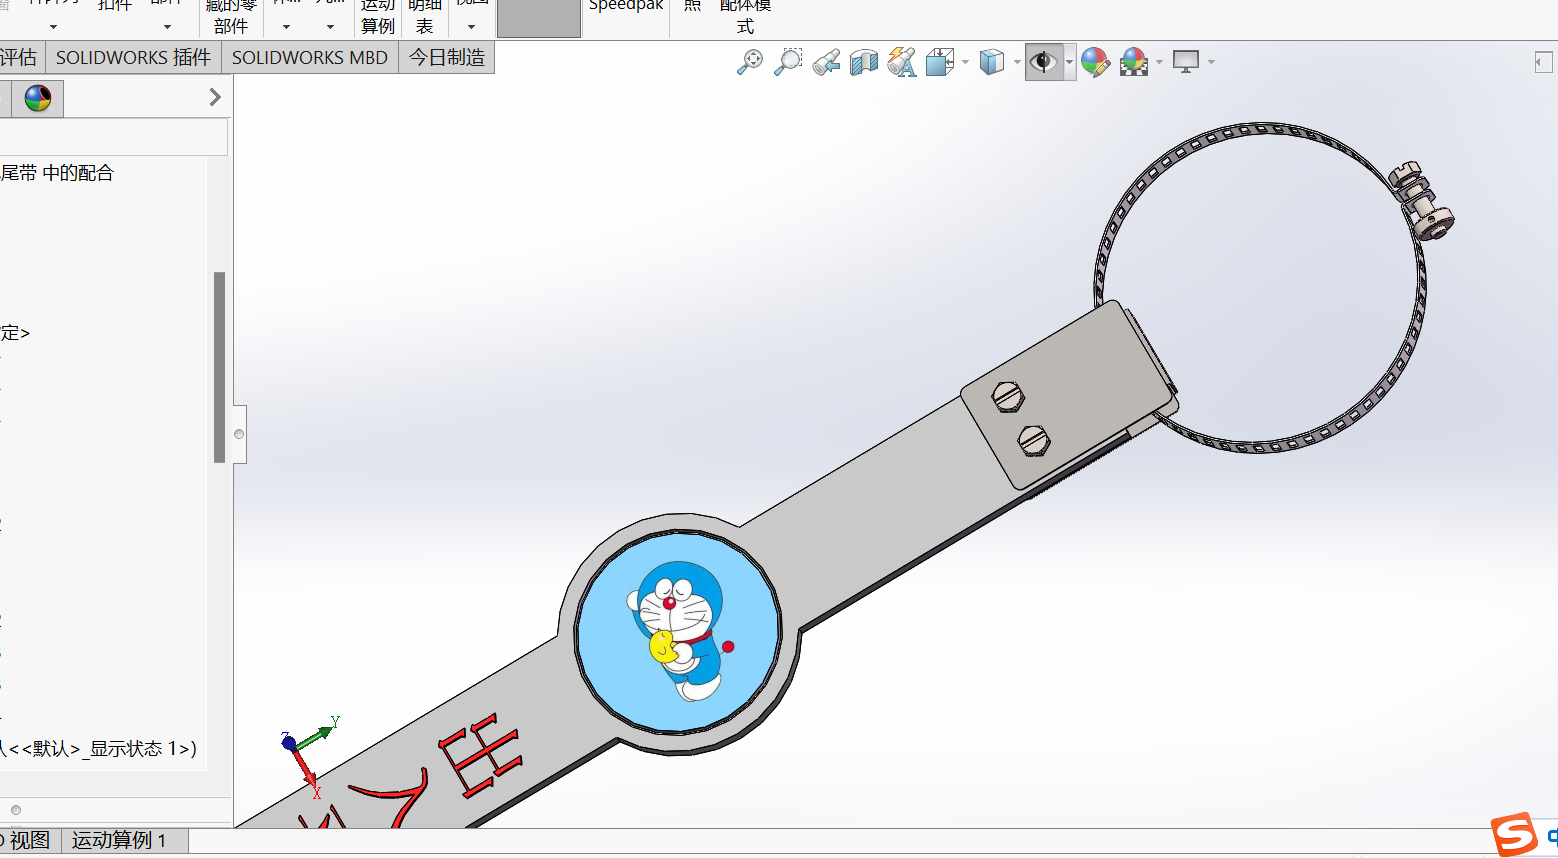This screenshot has width=1558, height=858.
Task: Click the Display Style cube icon
Action: pos(991,62)
